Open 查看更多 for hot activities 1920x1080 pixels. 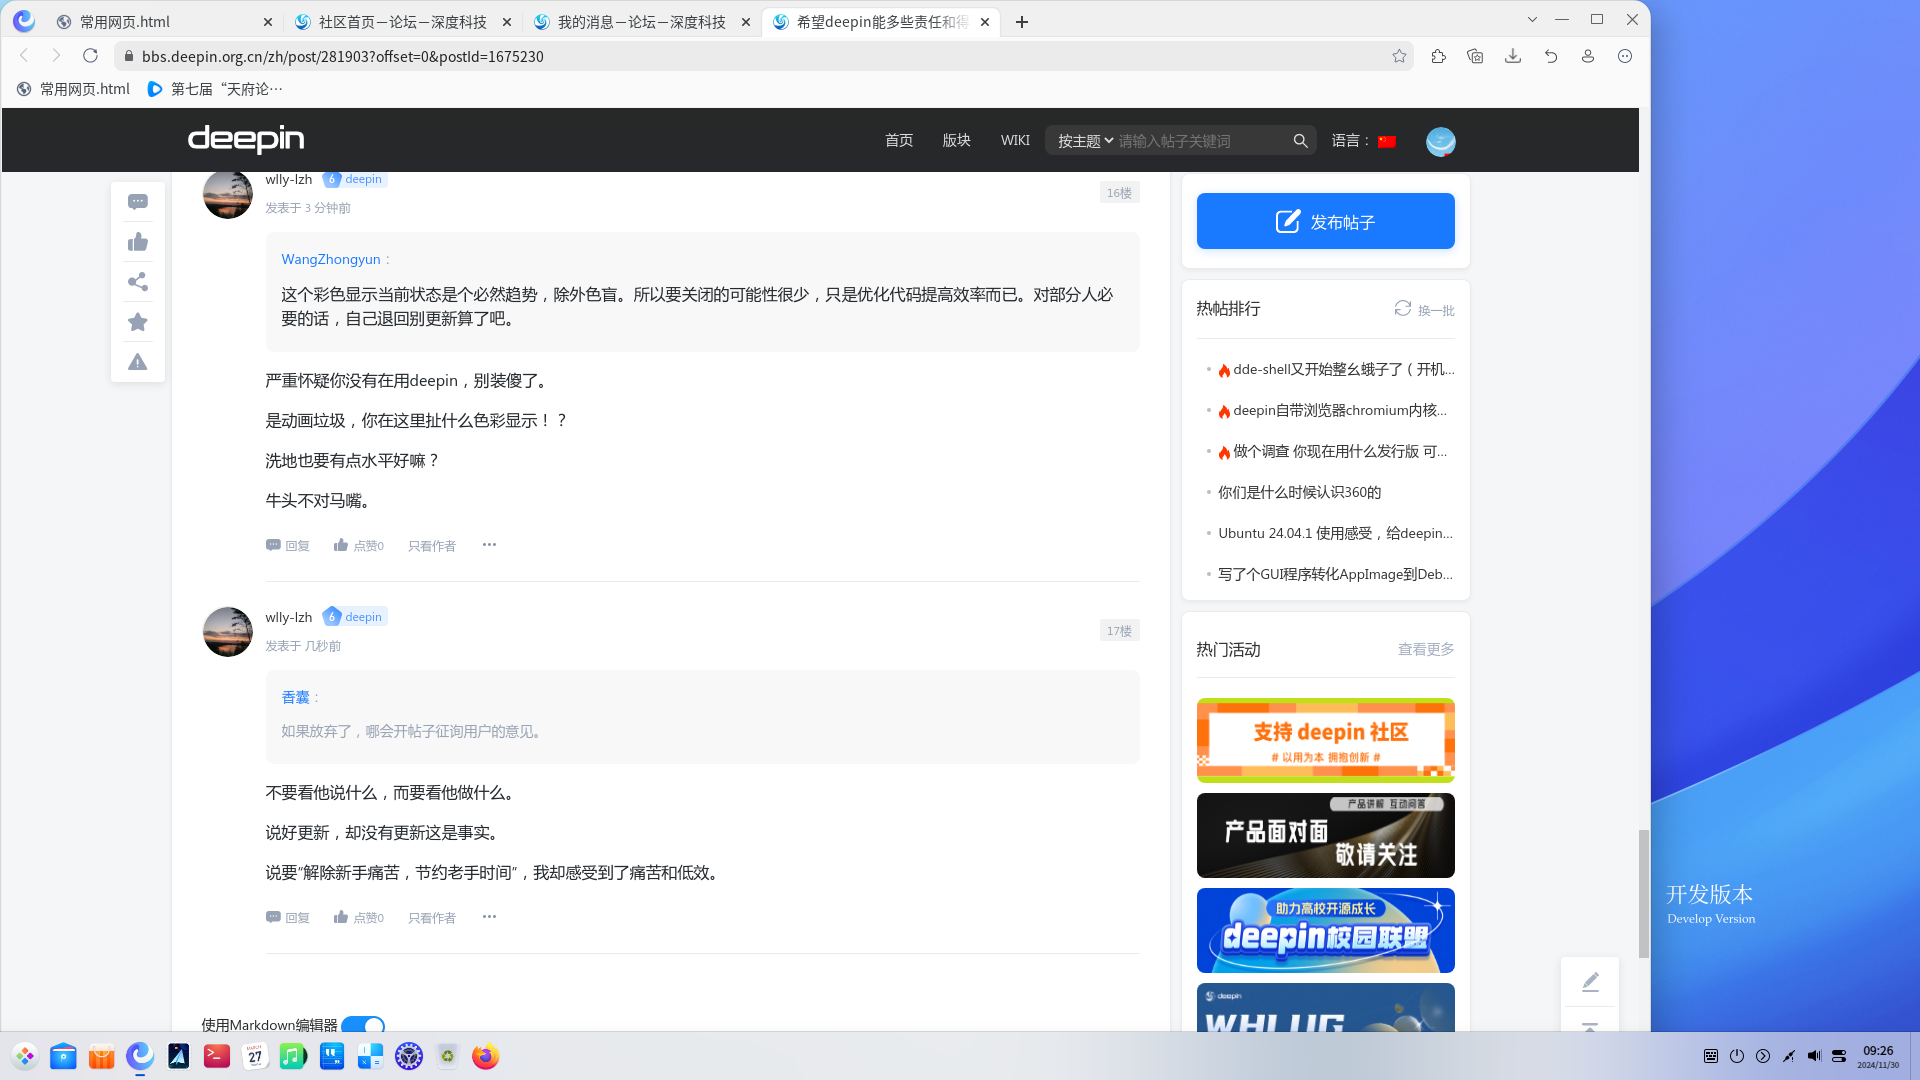point(1426,650)
